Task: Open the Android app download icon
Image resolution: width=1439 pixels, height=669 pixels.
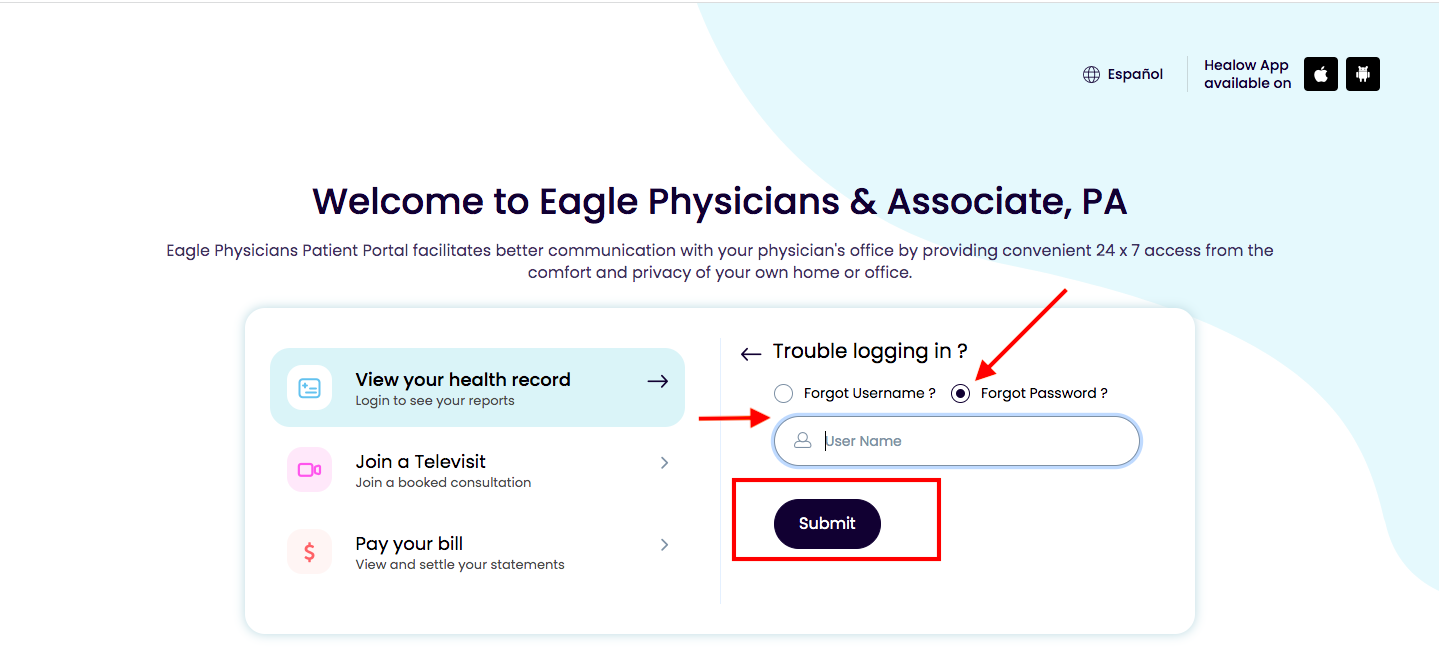Action: pyautogui.click(x=1363, y=74)
